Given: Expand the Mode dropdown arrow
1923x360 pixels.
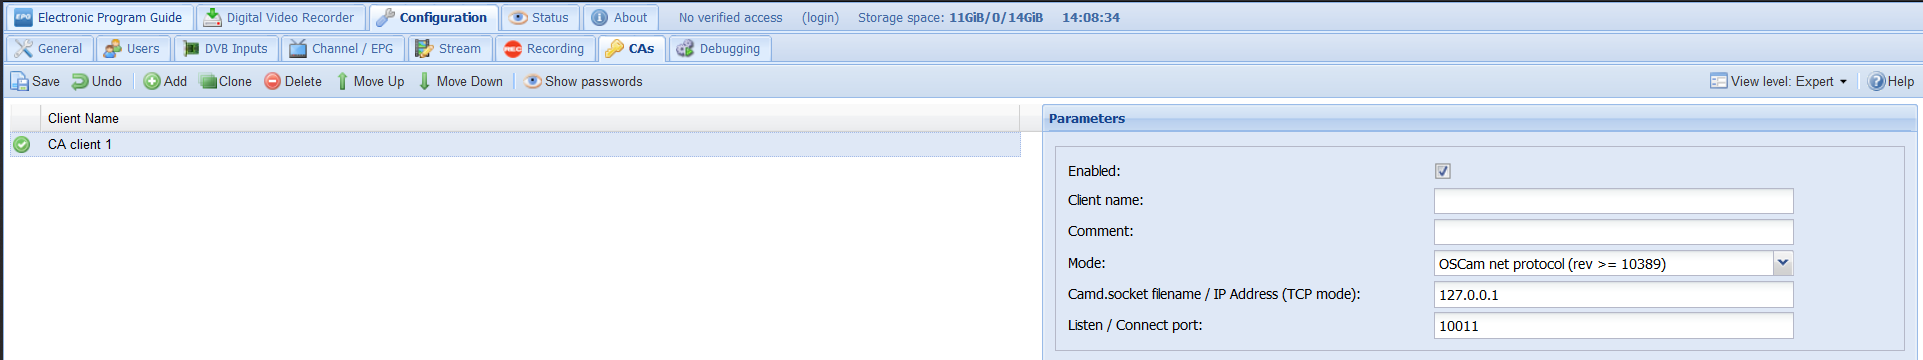Looking at the screenshot, I should coord(1783,263).
